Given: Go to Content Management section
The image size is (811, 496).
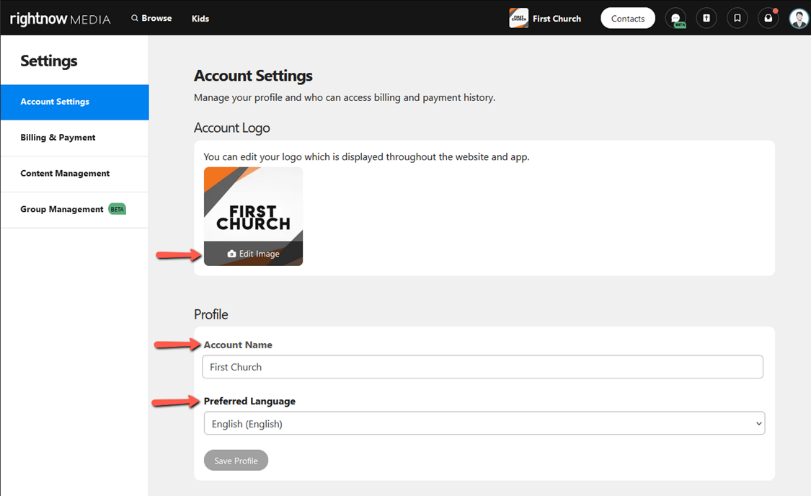Looking at the screenshot, I should tap(74, 174).
